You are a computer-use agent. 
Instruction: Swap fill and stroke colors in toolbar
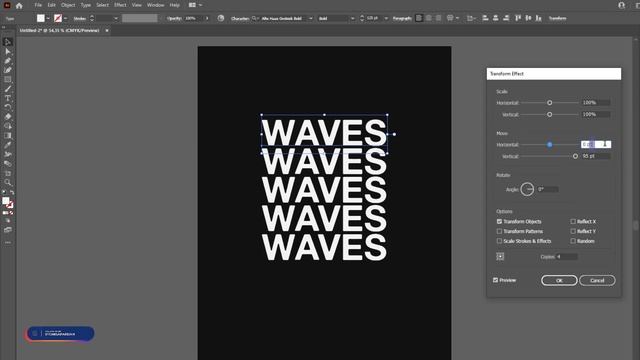click(x=12, y=192)
